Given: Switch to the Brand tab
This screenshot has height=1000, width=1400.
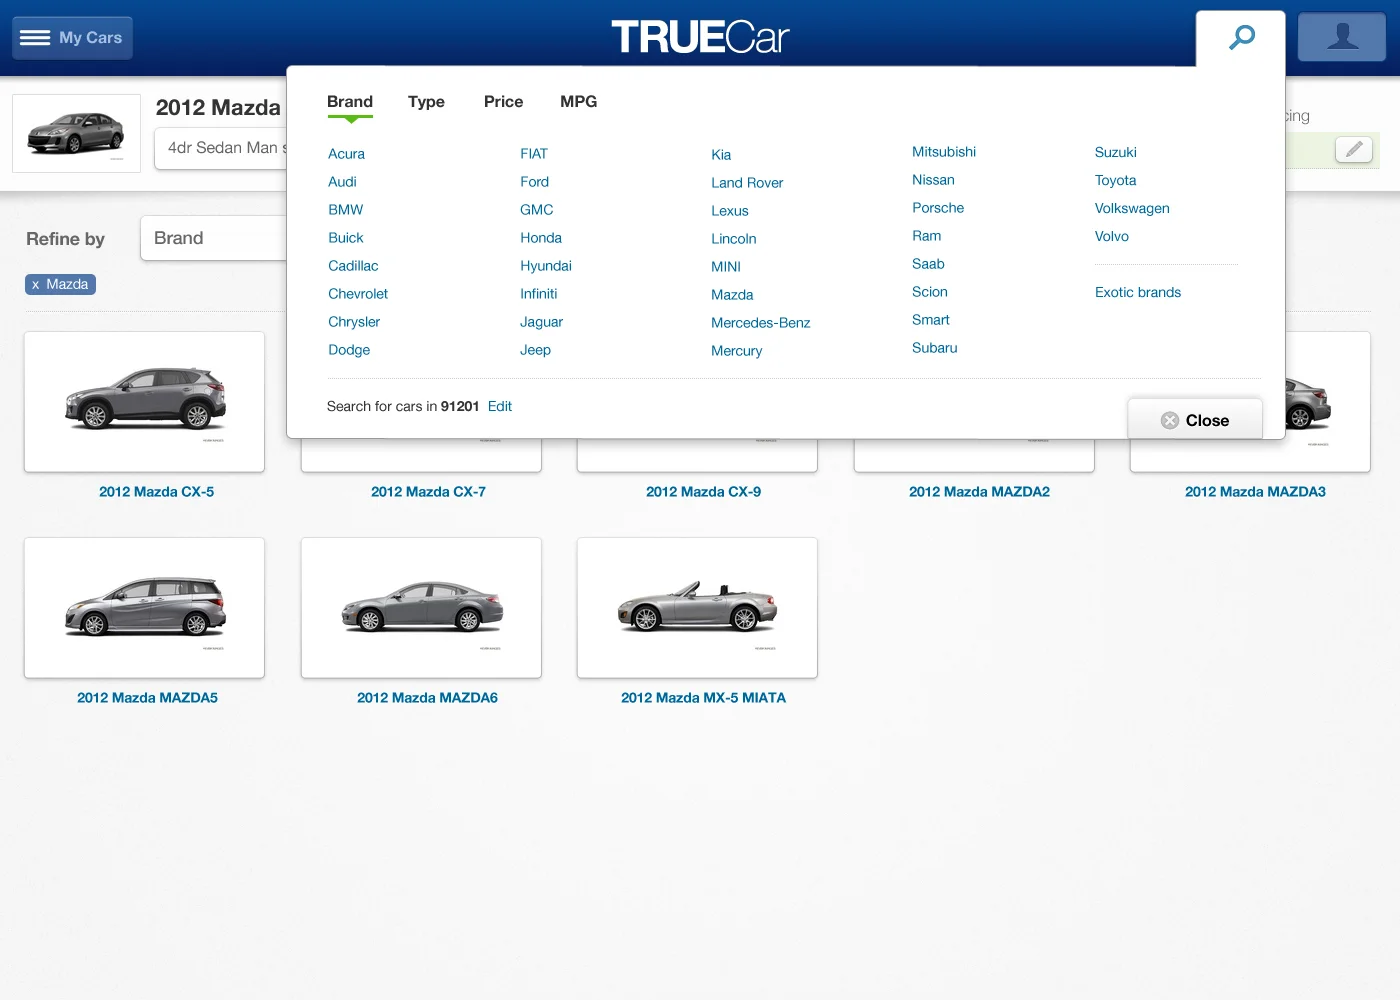Looking at the screenshot, I should point(350,102).
